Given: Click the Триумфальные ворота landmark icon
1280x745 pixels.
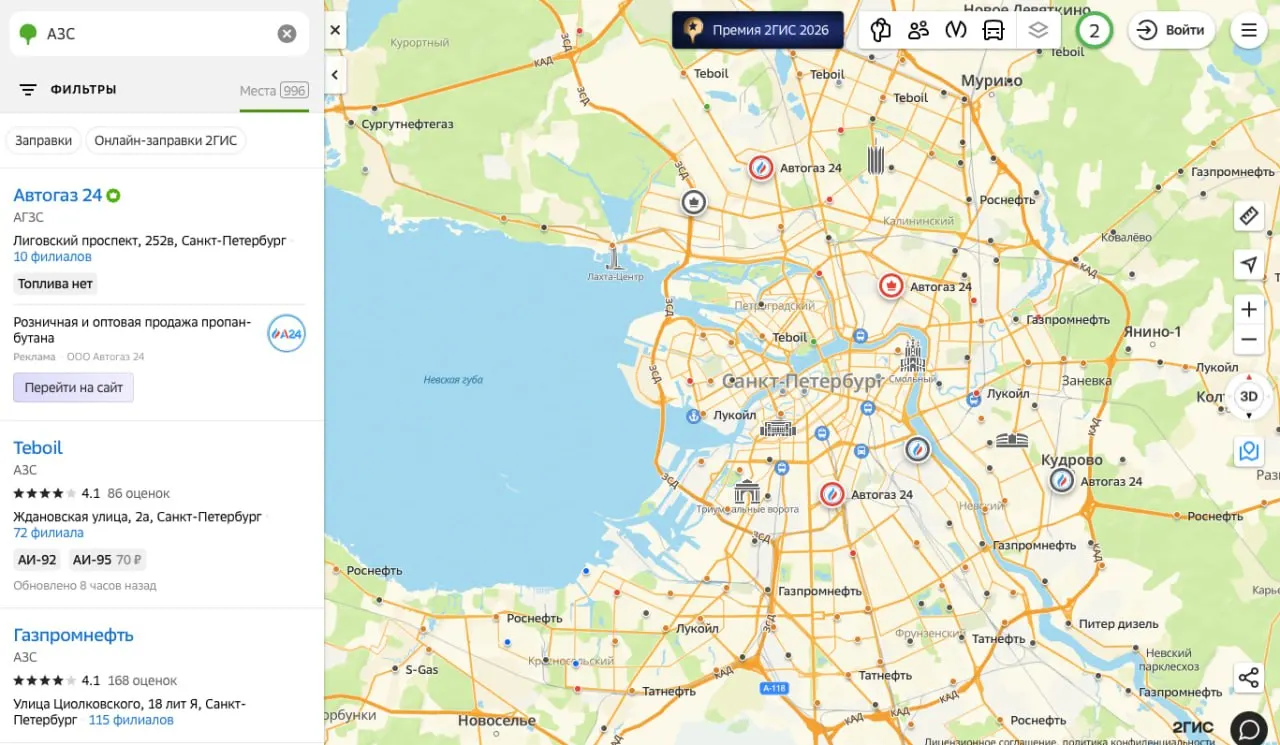Looking at the screenshot, I should (747, 492).
